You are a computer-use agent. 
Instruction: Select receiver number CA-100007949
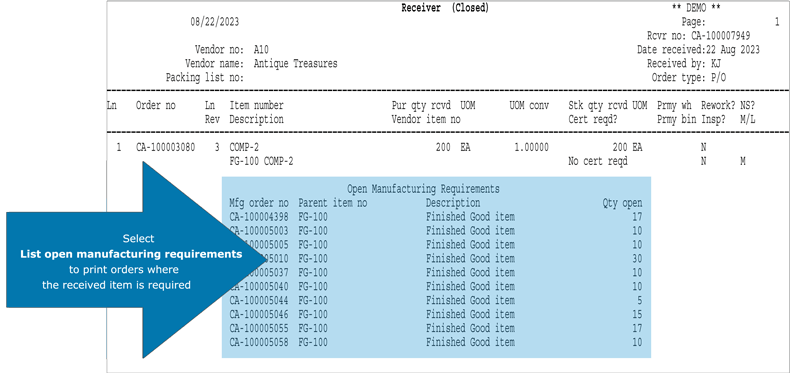pos(721,36)
